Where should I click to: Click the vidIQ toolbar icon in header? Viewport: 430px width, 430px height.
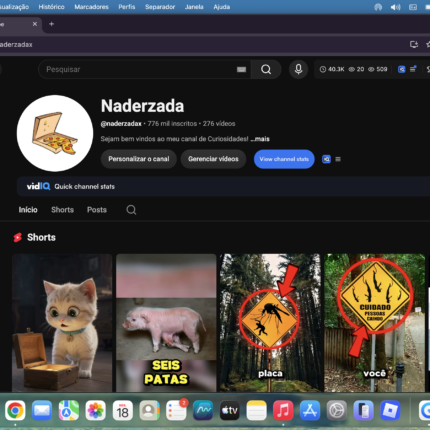(x=402, y=69)
